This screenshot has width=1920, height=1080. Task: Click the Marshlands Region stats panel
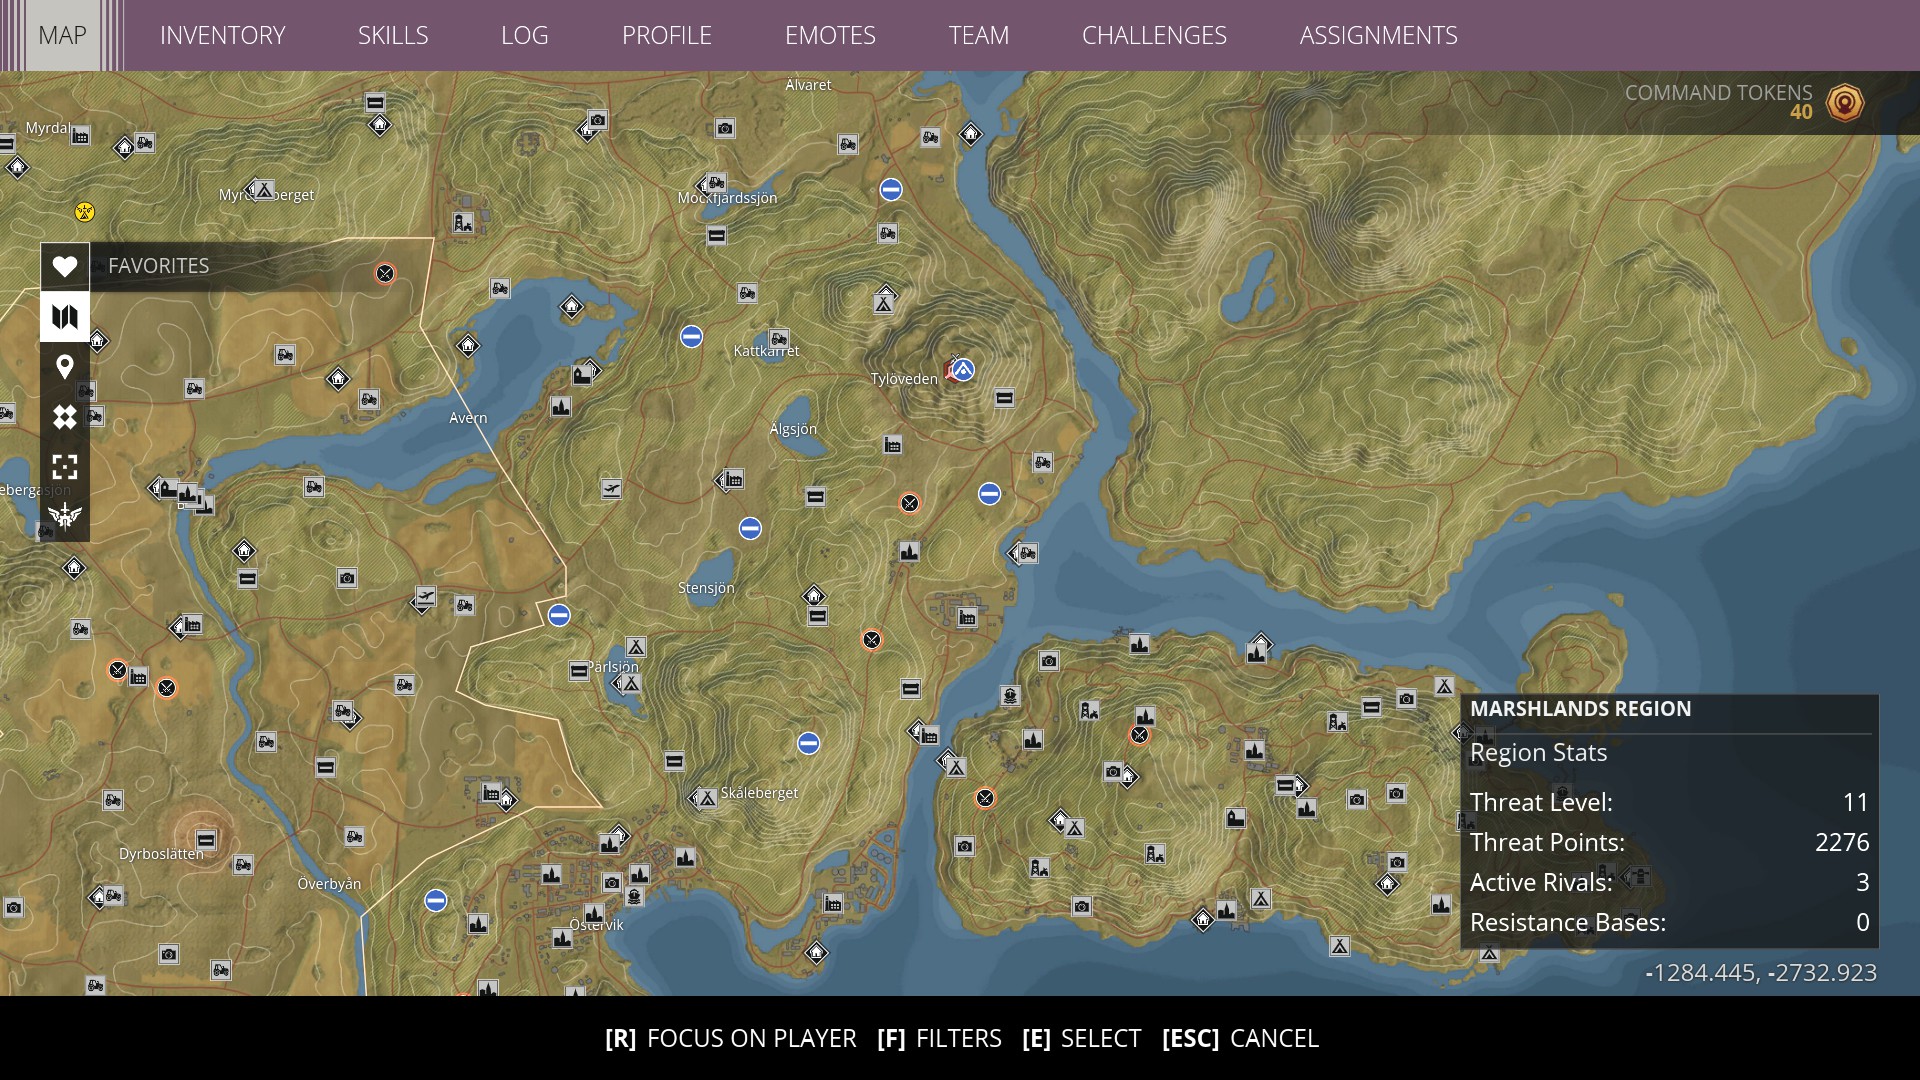1669,820
